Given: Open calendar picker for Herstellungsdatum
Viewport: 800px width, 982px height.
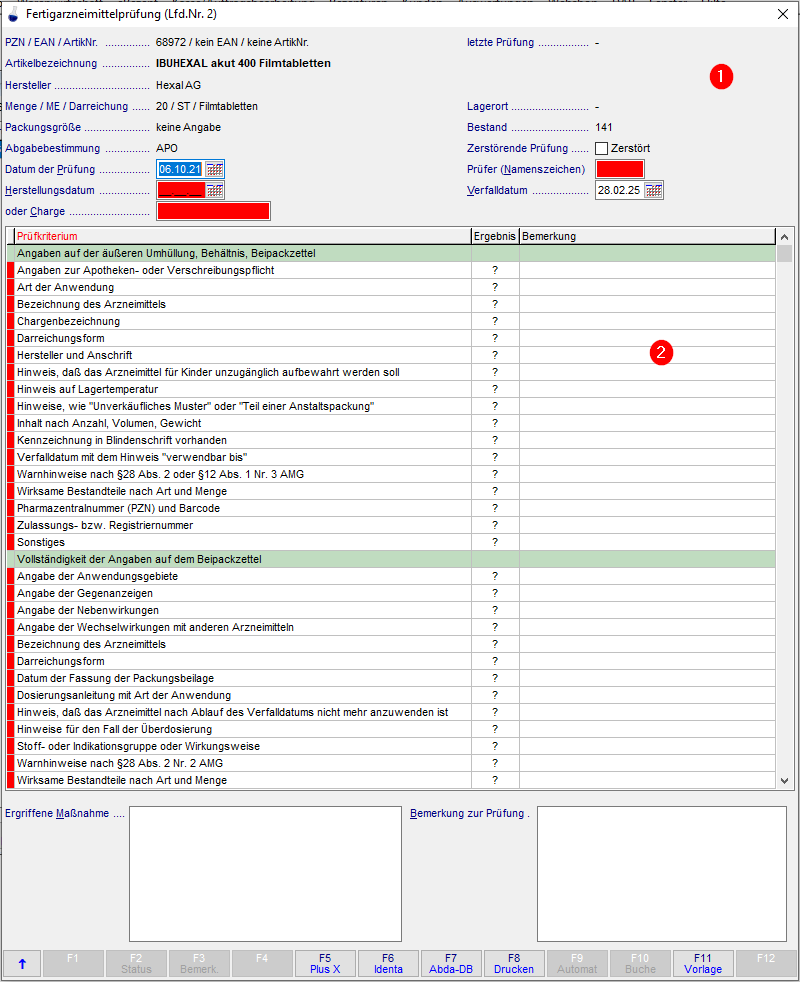Looking at the screenshot, I should pos(215,190).
